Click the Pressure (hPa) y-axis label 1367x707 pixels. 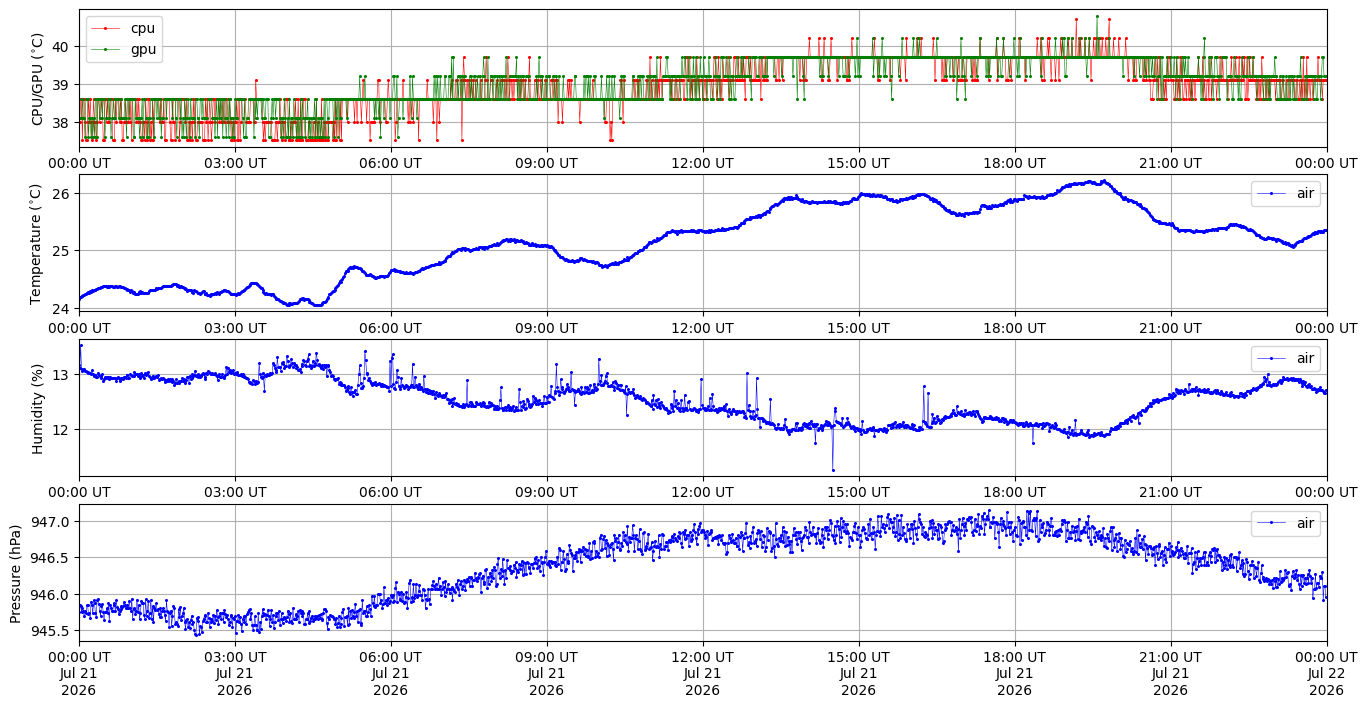(16, 573)
